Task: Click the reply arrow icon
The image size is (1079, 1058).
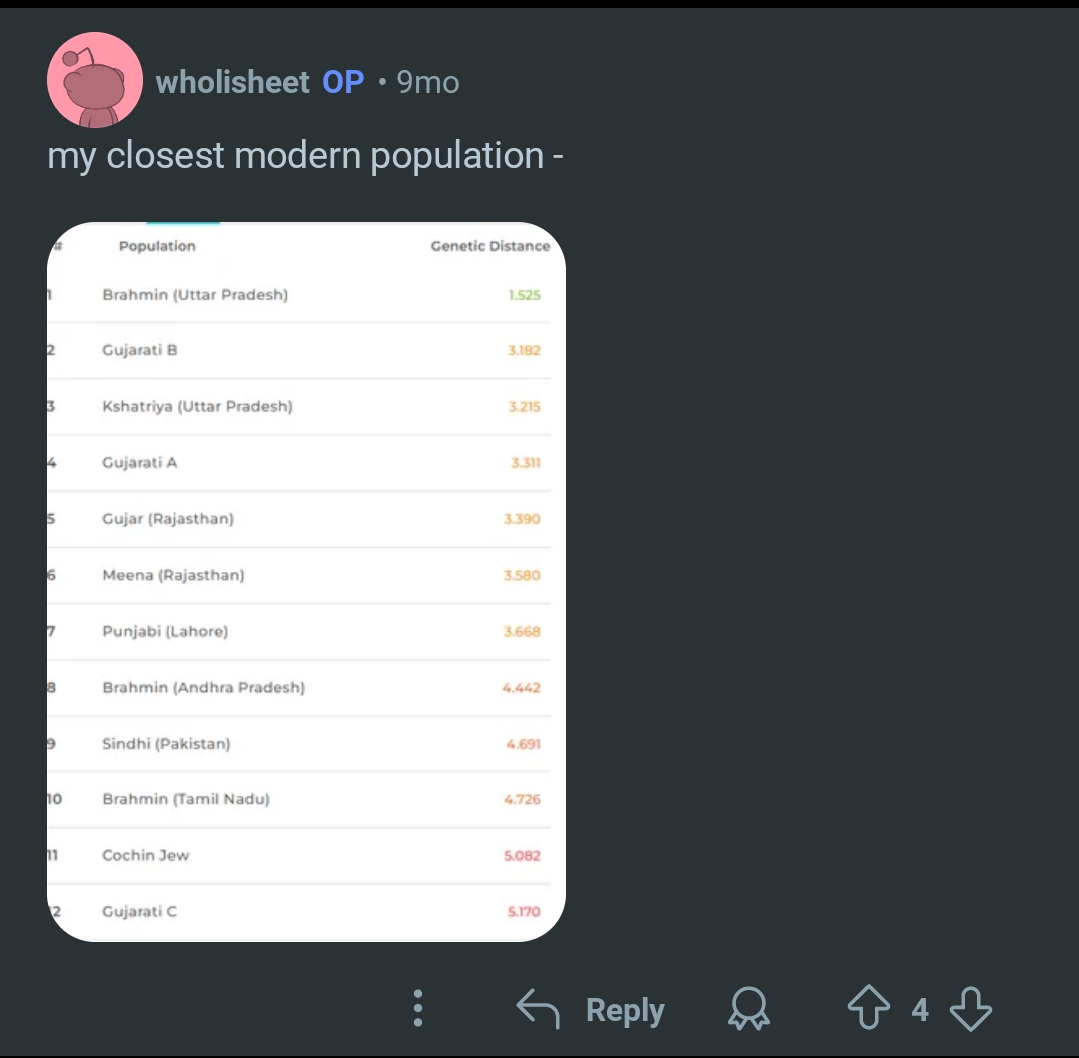Action: [x=537, y=1009]
